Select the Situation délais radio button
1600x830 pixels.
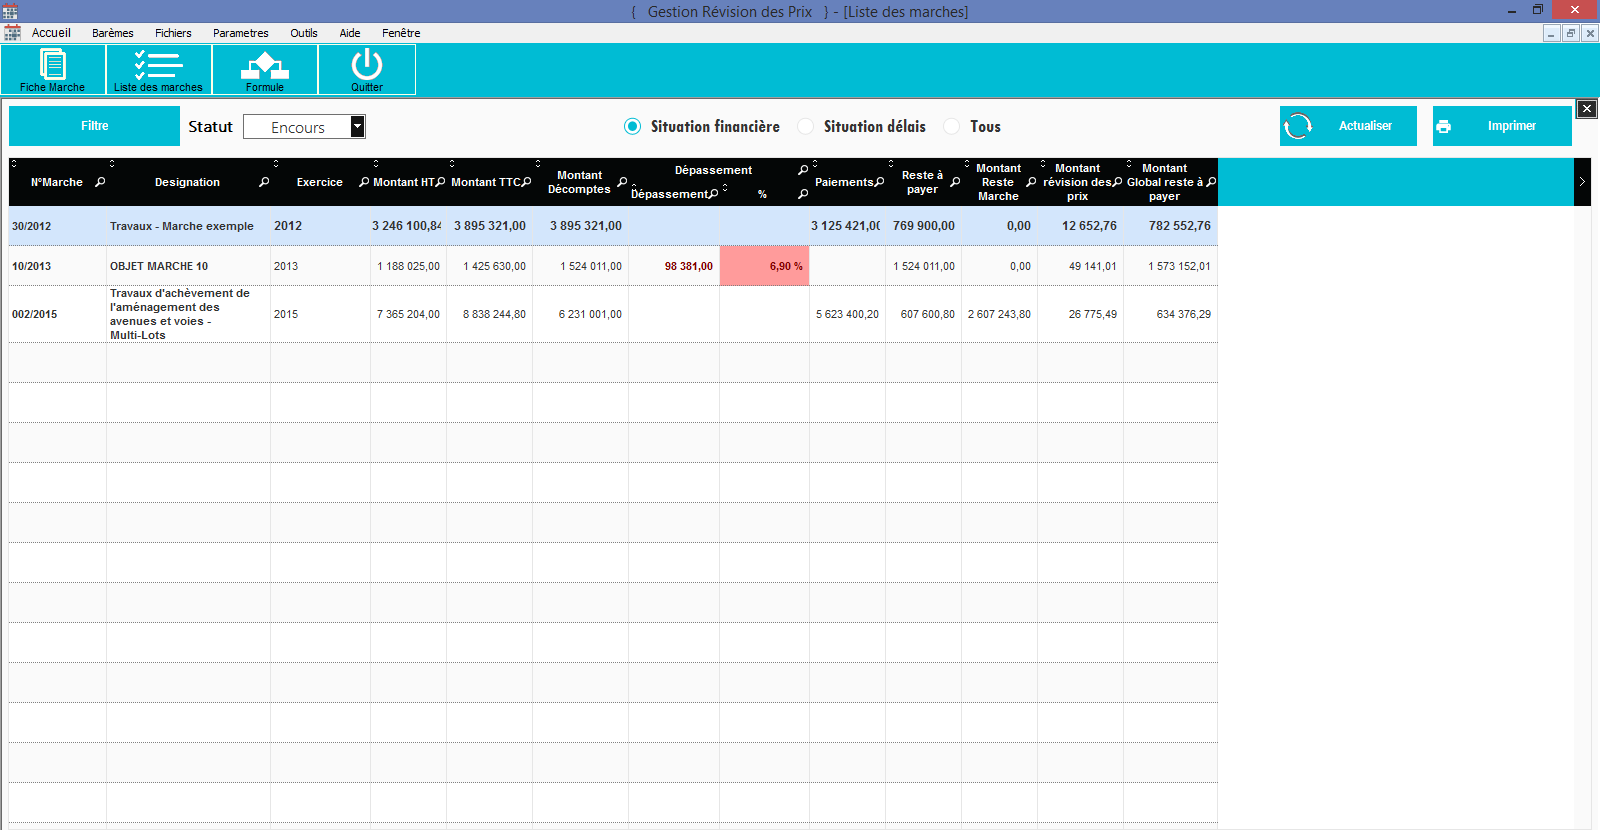805,126
